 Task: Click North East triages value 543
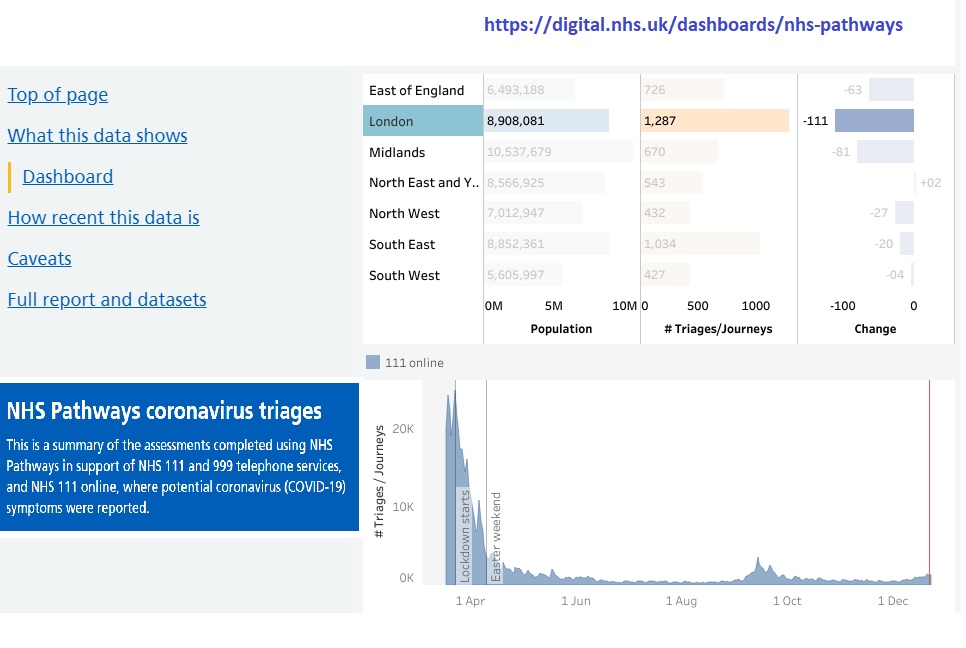(x=654, y=182)
